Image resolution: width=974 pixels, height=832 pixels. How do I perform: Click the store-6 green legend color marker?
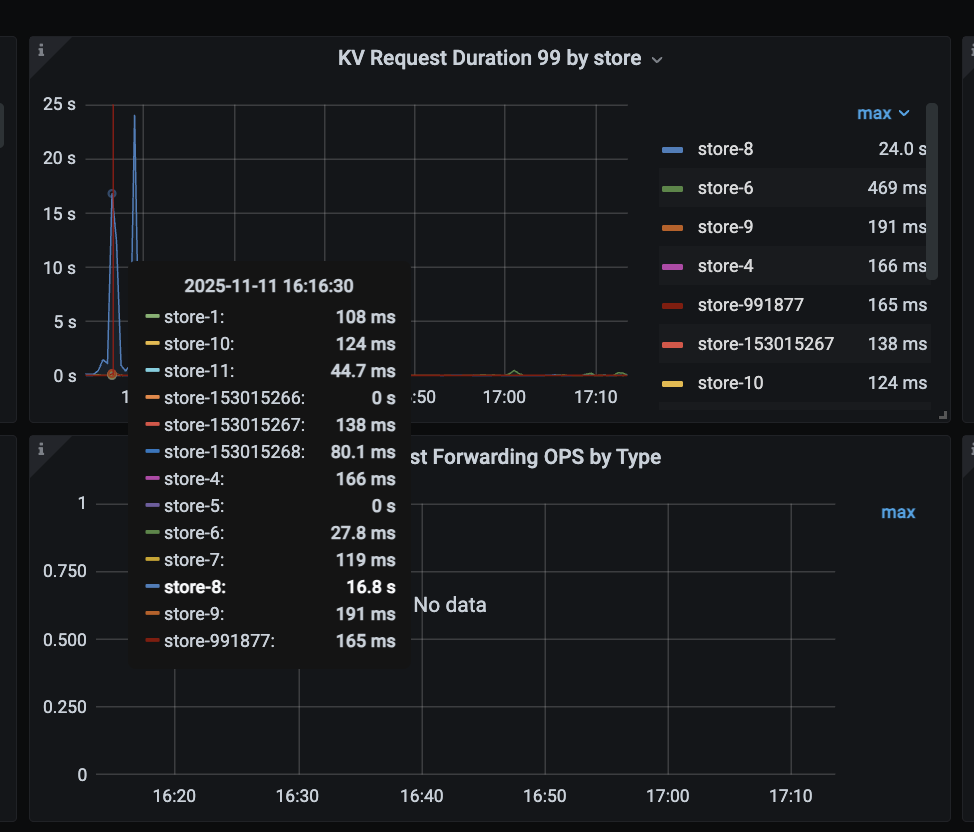coord(672,189)
